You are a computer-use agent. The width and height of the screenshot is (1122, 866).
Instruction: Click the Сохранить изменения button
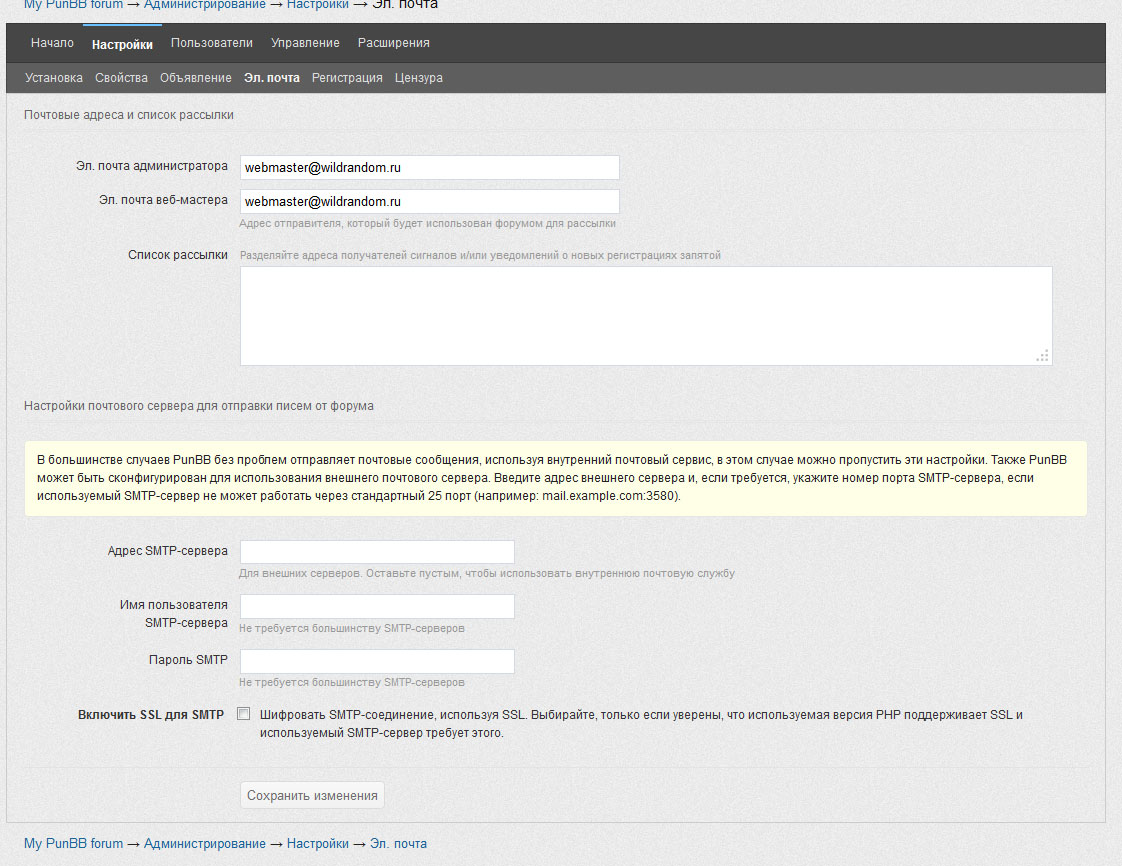click(x=312, y=795)
